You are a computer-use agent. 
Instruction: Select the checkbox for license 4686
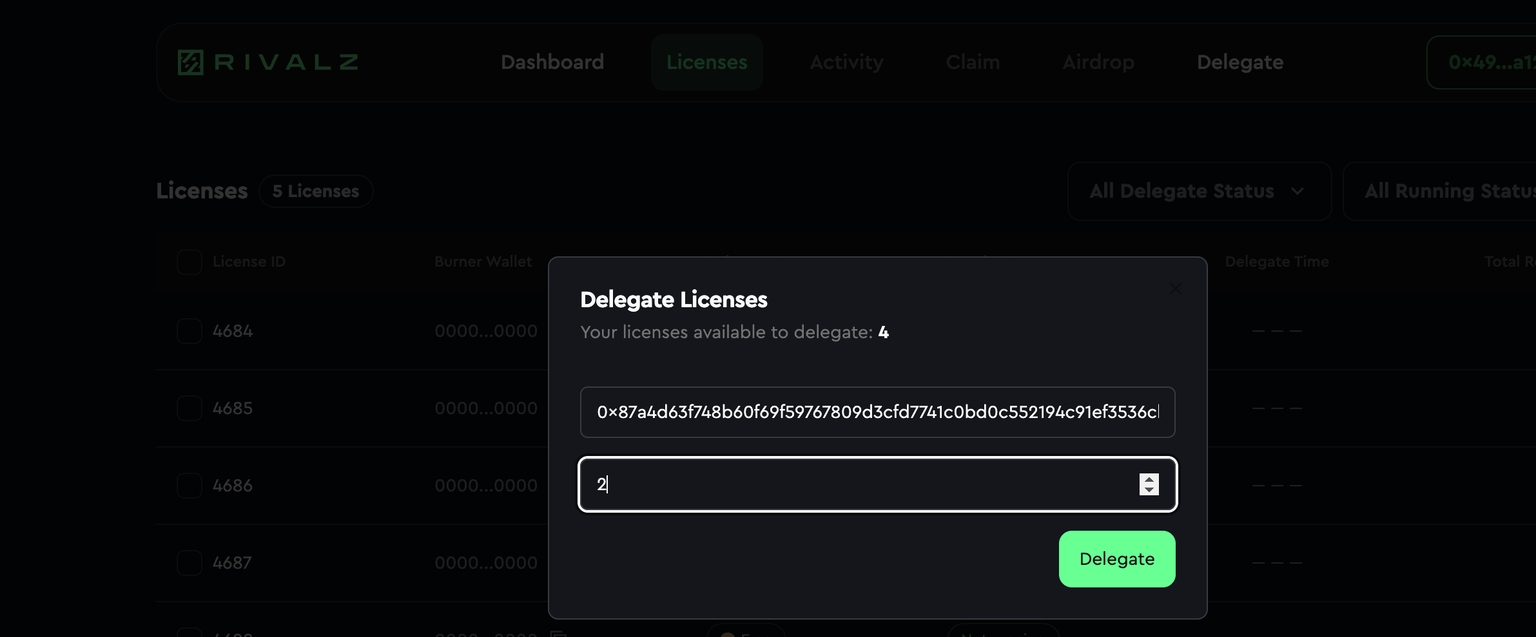point(189,486)
